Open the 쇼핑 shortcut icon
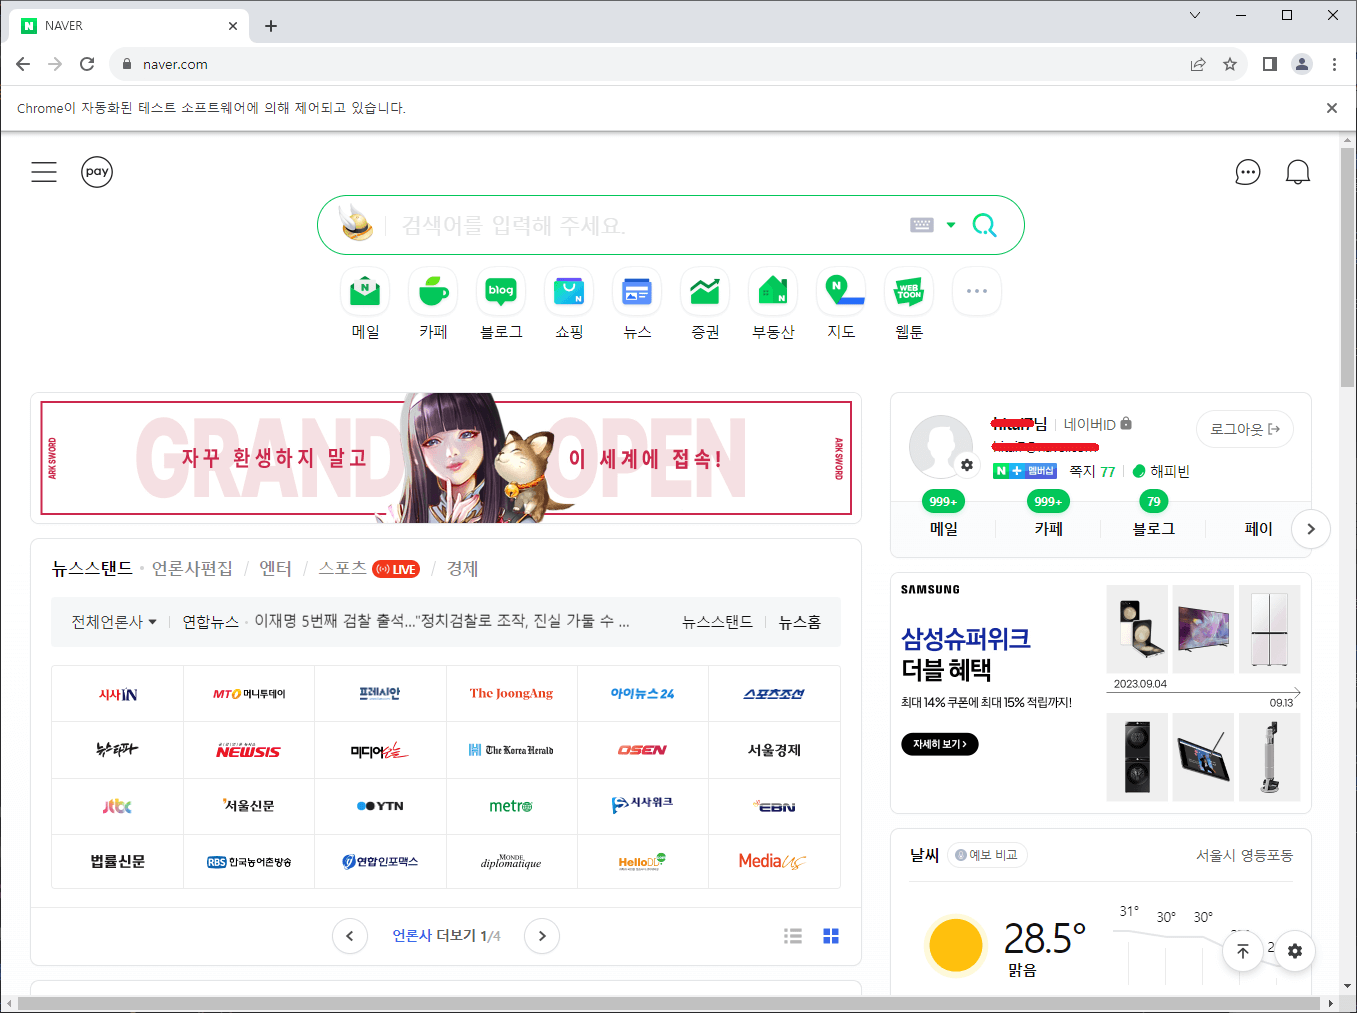Image resolution: width=1357 pixels, height=1013 pixels. click(x=569, y=291)
